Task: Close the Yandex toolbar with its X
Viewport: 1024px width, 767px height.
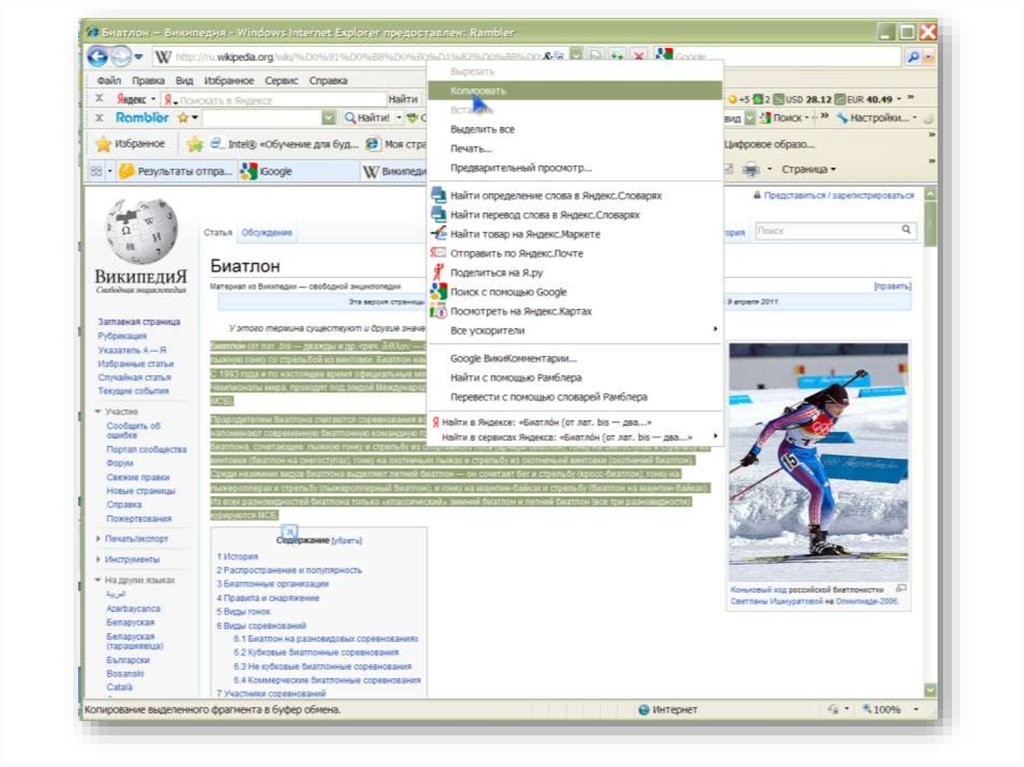Action: click(x=99, y=99)
